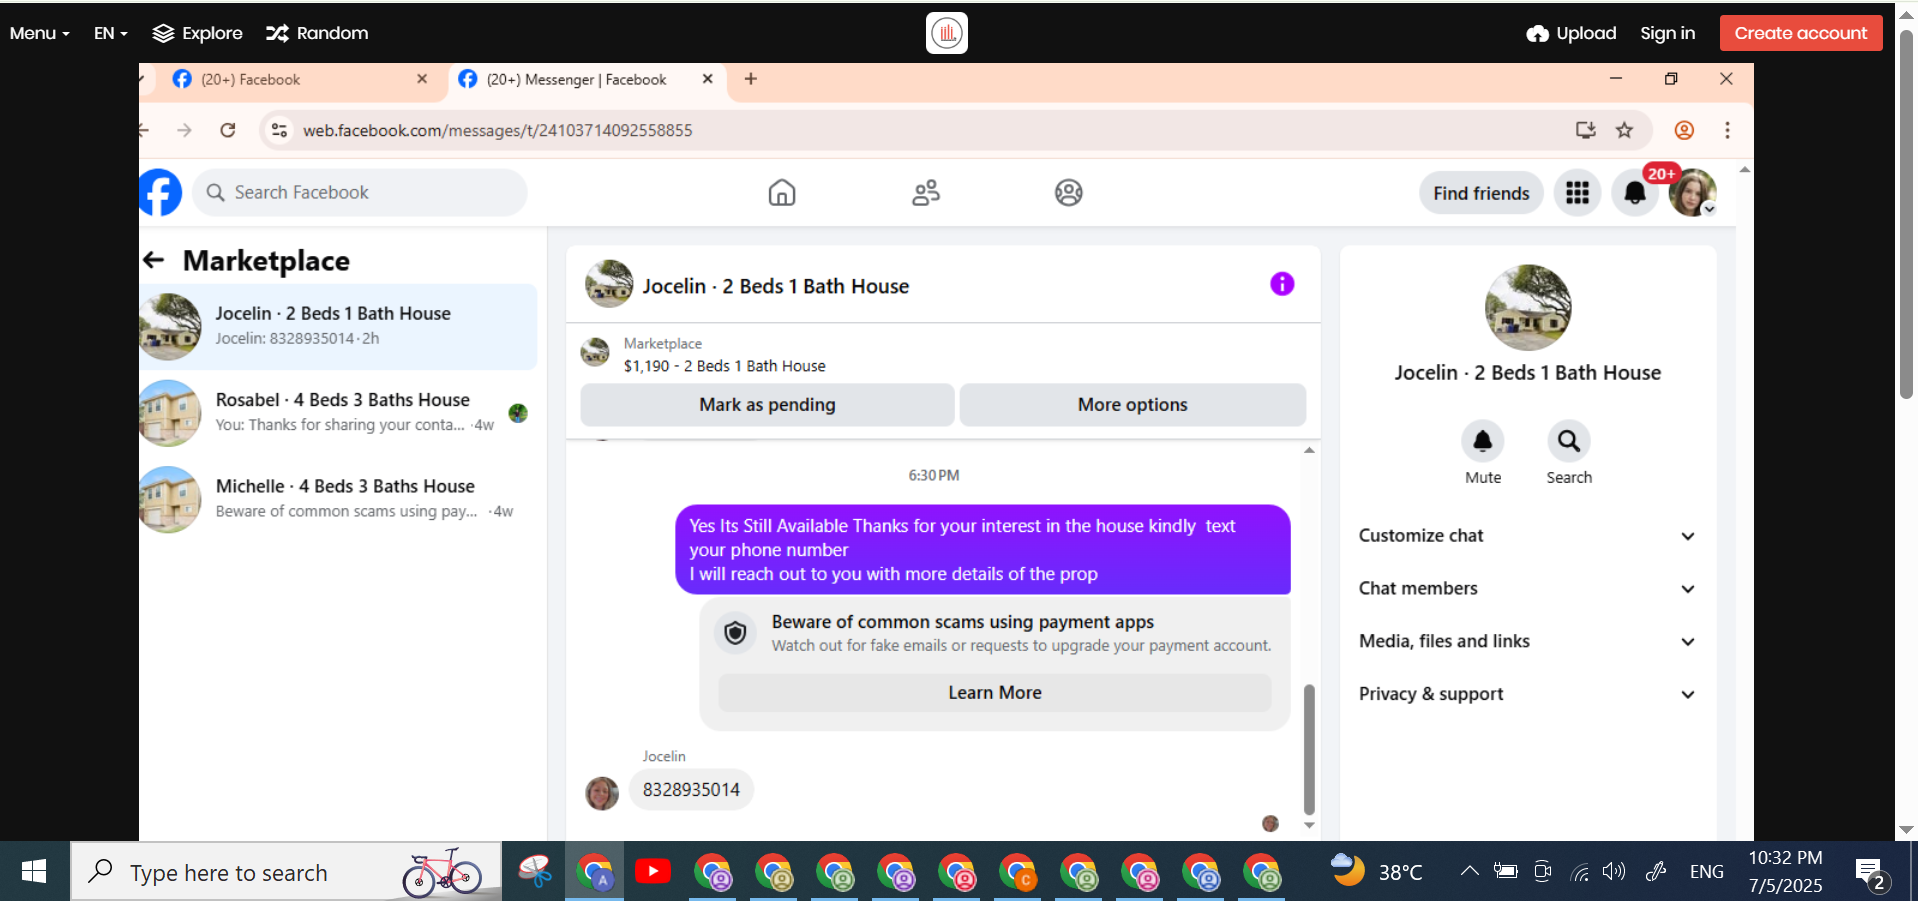Click the weather 38°C taskbar widget
Screen dimensions: 1918x901
click(x=1376, y=871)
